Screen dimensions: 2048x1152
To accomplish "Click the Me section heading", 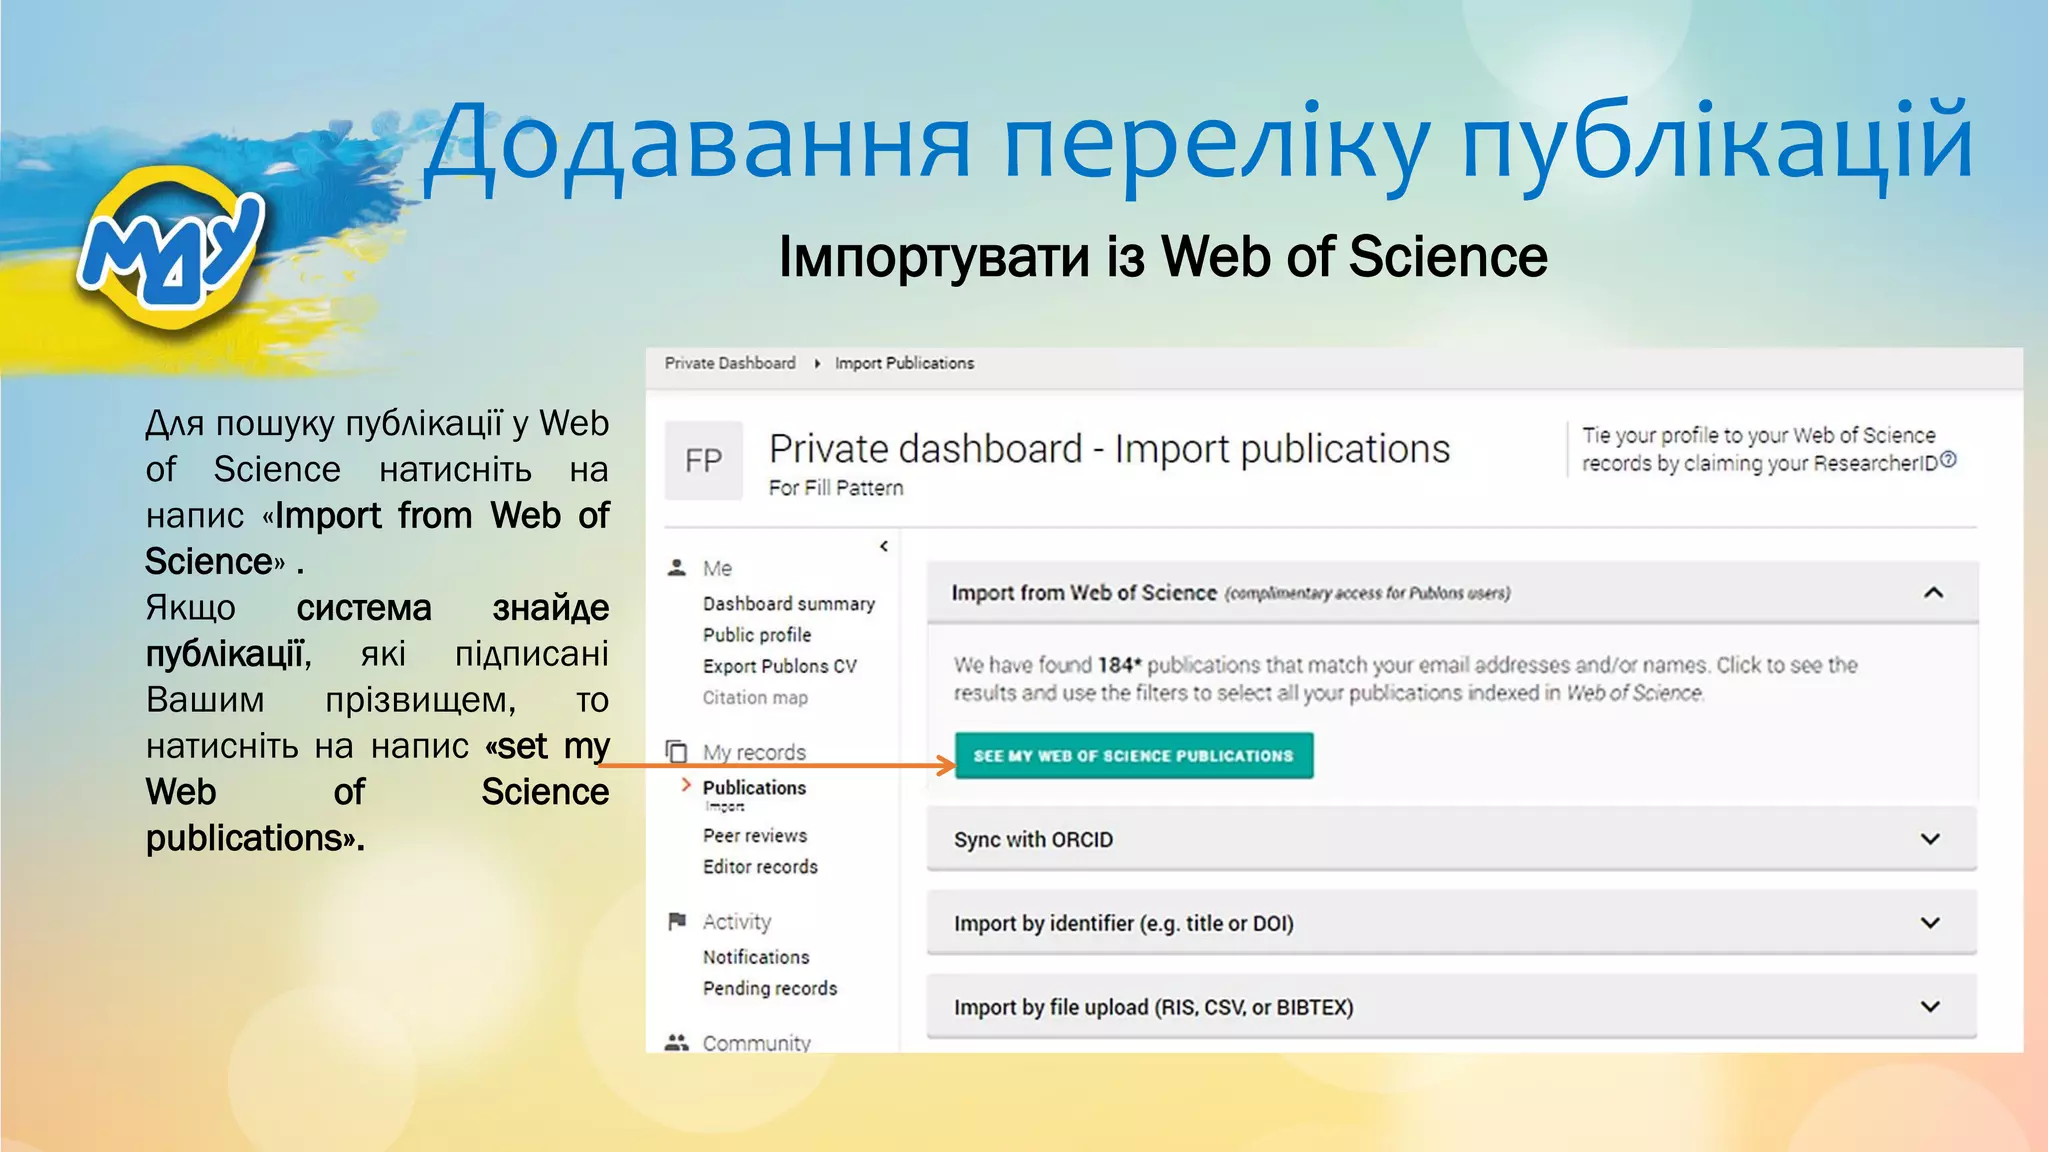I will tap(717, 569).
